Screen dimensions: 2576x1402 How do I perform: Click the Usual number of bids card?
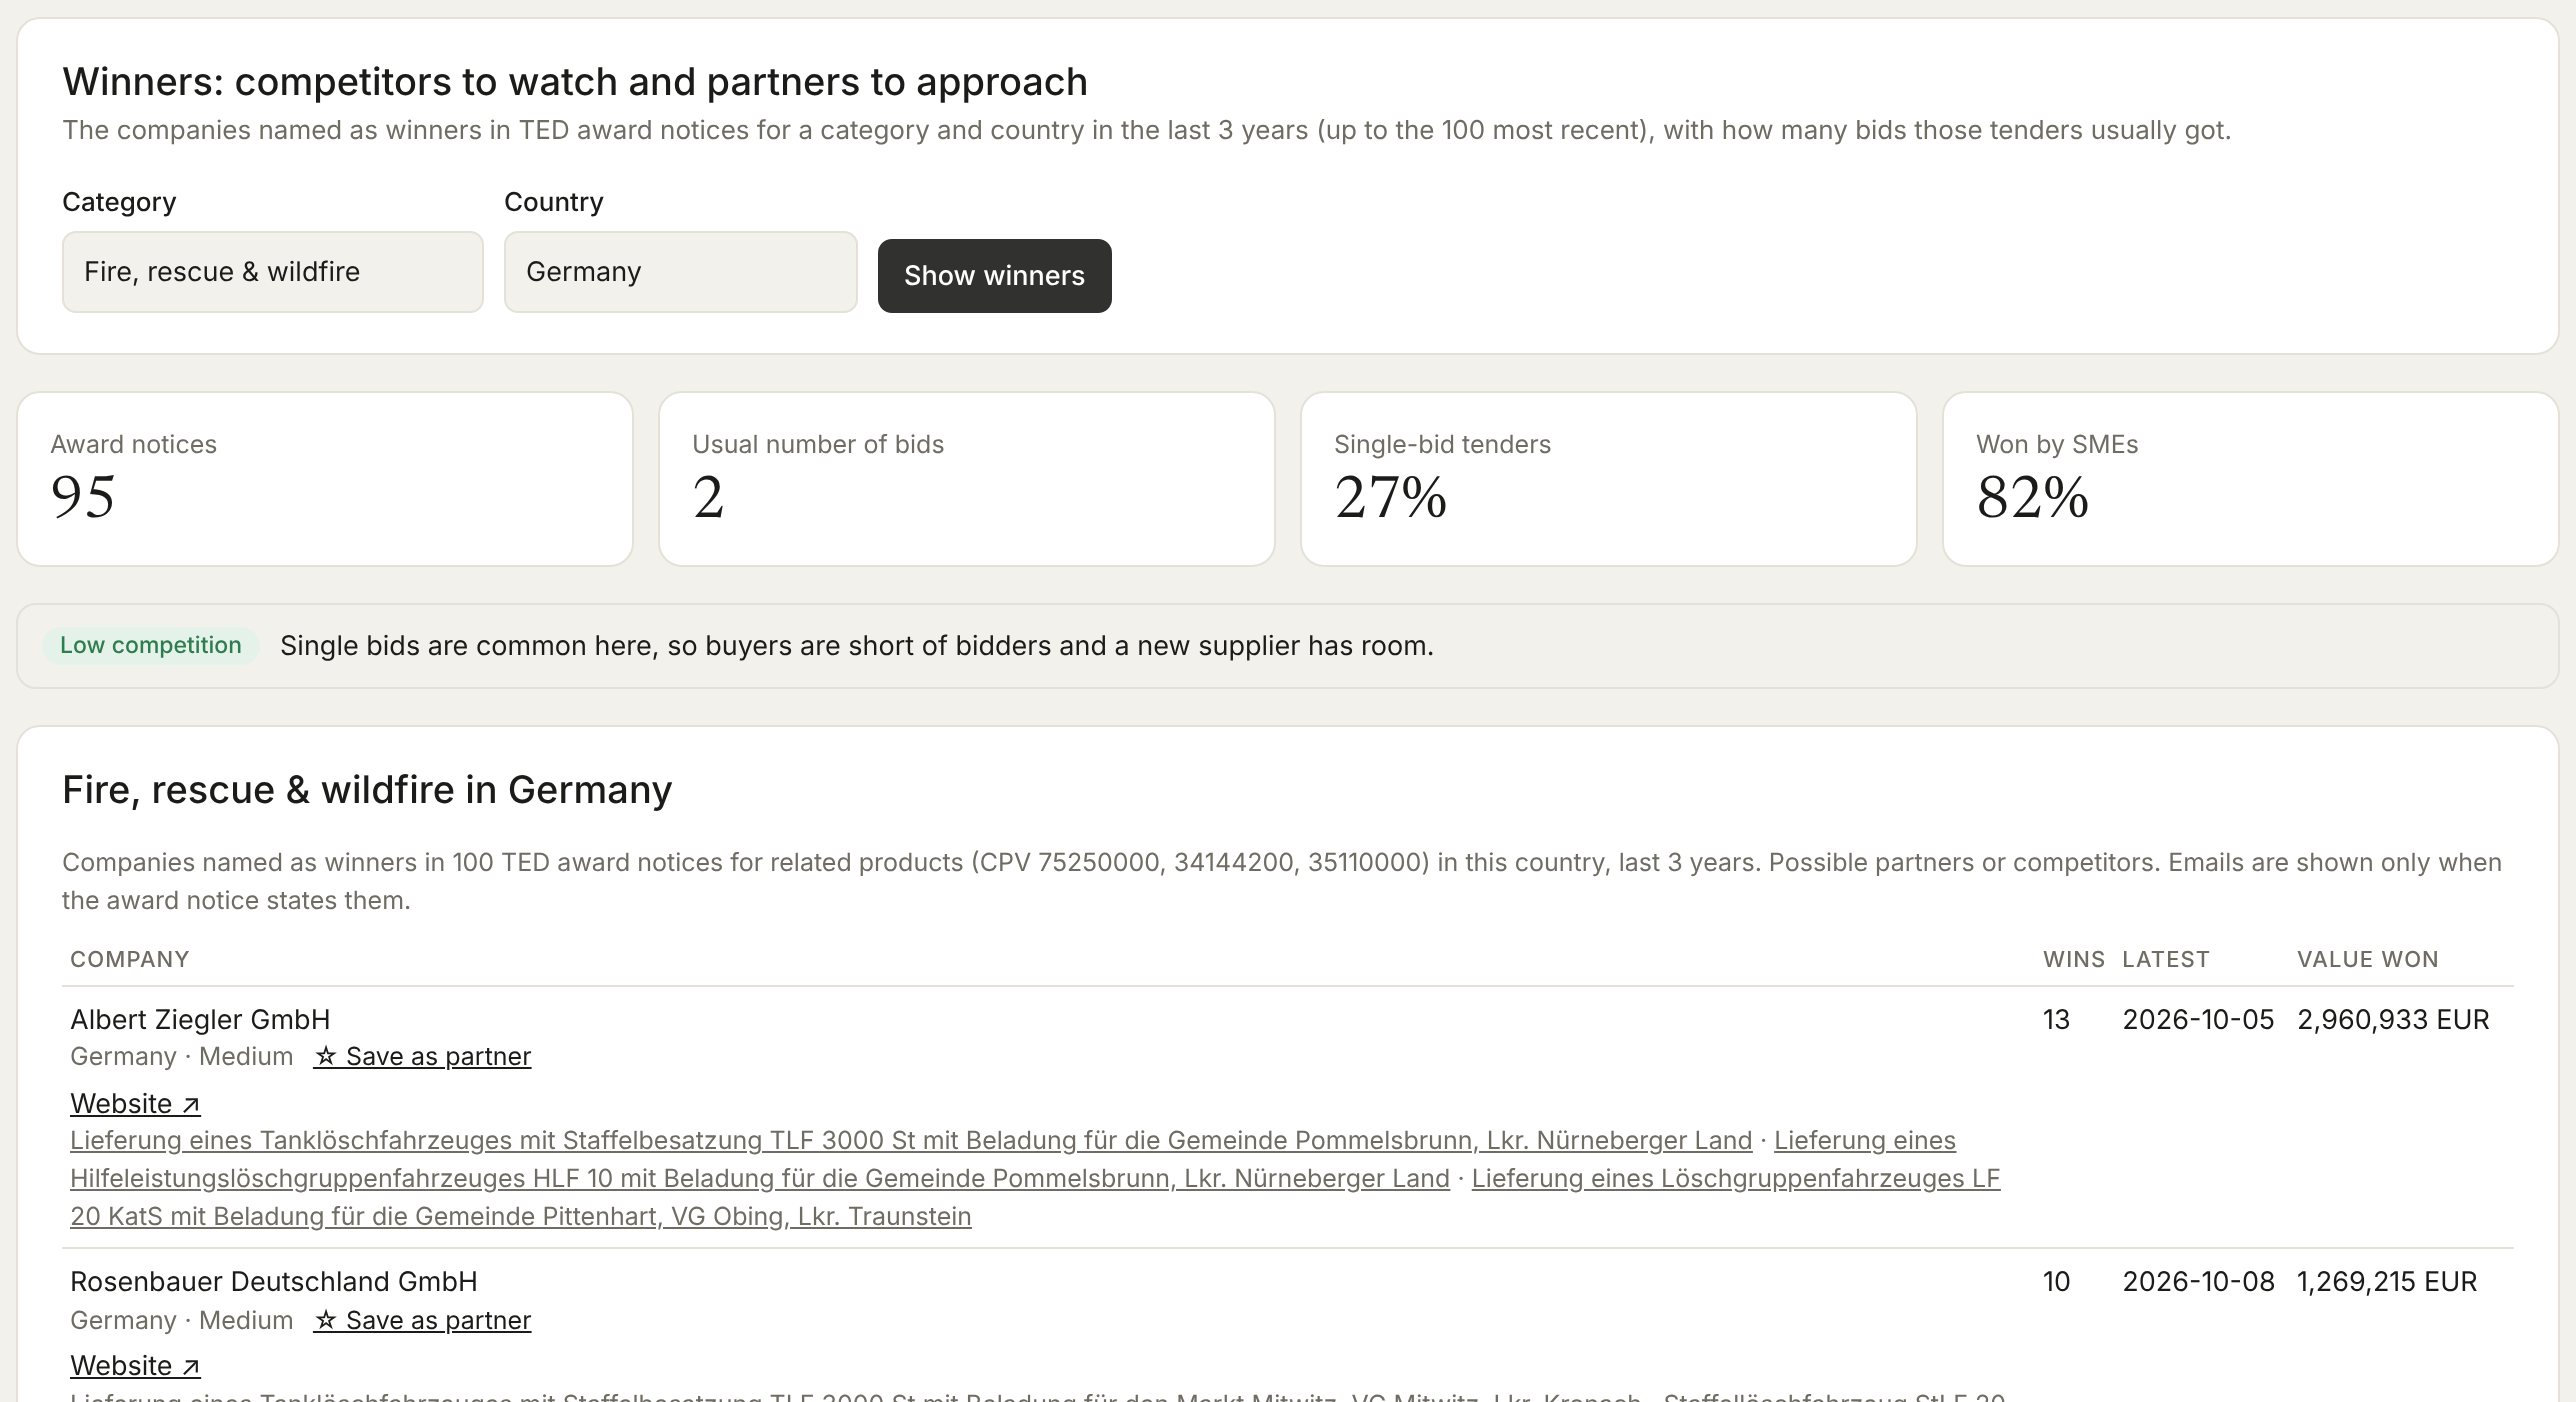coord(967,479)
